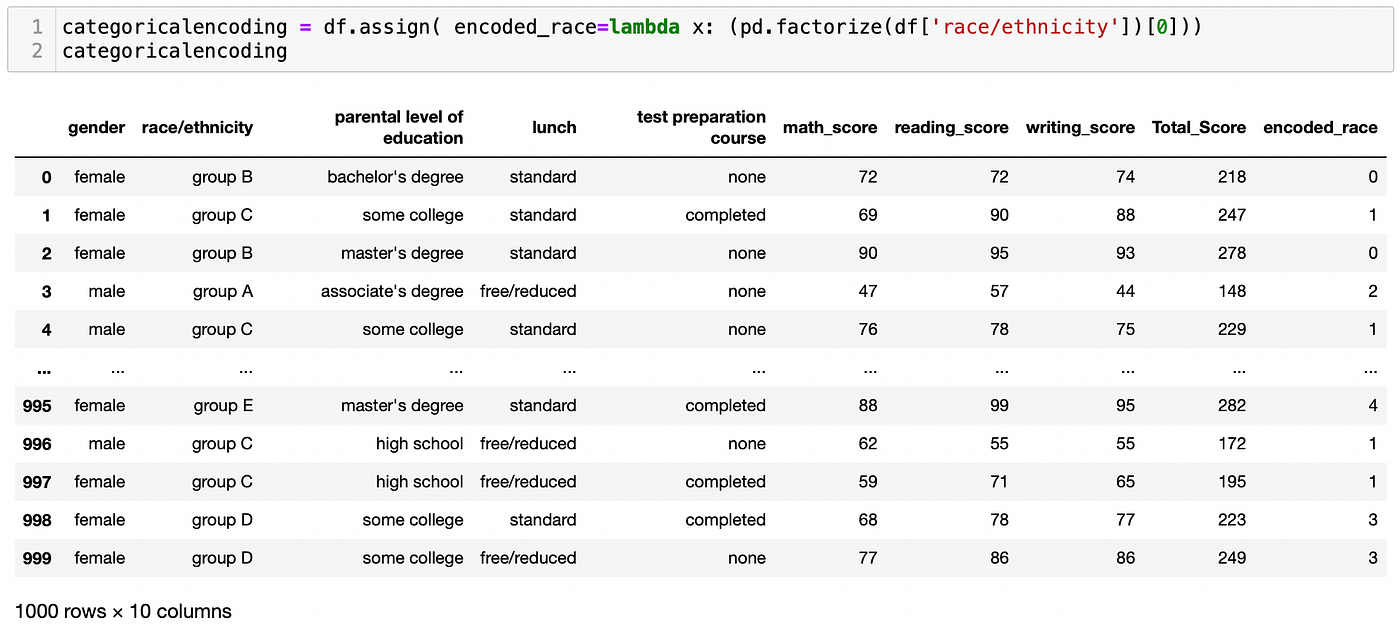Click the 'reading_score' column header

951,127
